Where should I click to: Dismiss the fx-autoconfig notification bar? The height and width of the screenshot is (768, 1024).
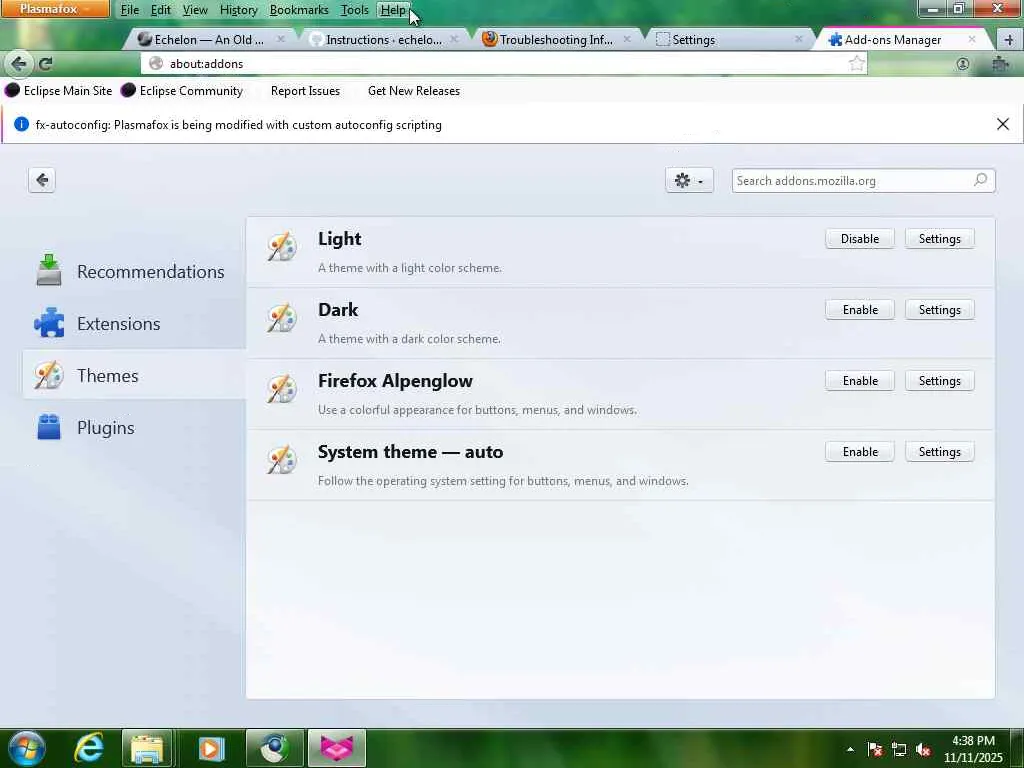tap(1003, 124)
